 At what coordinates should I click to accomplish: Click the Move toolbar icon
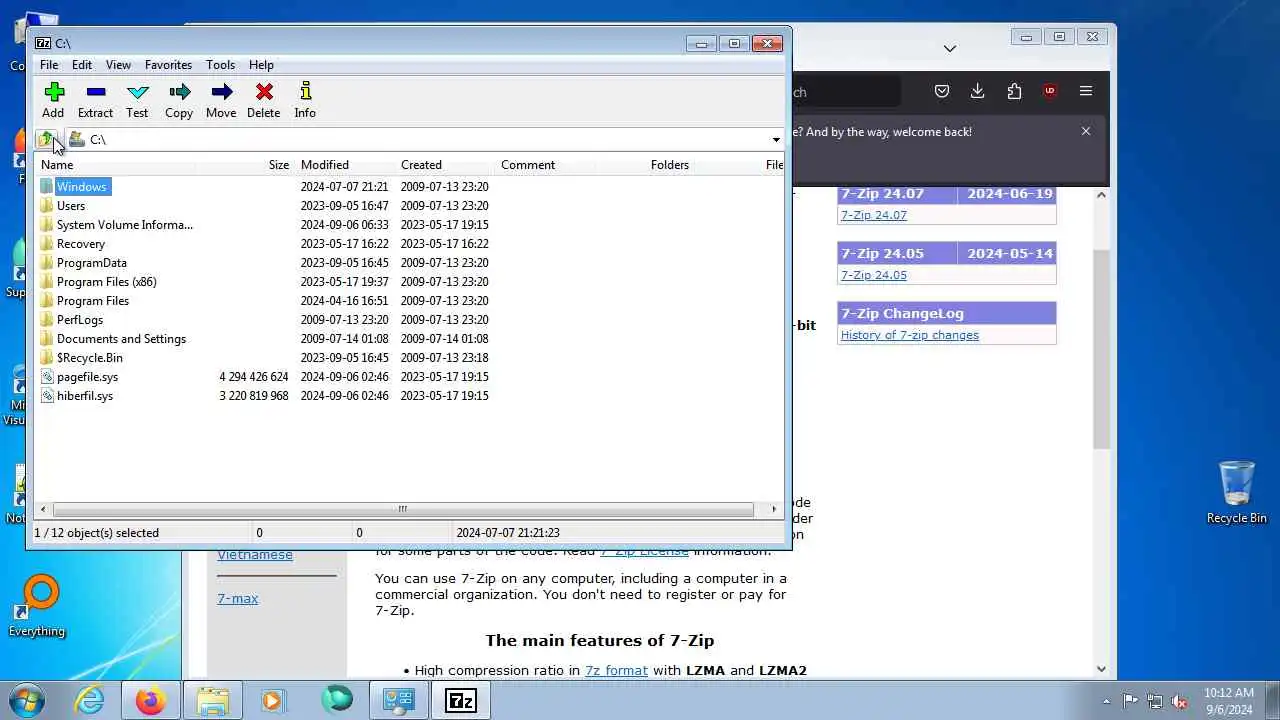221,100
